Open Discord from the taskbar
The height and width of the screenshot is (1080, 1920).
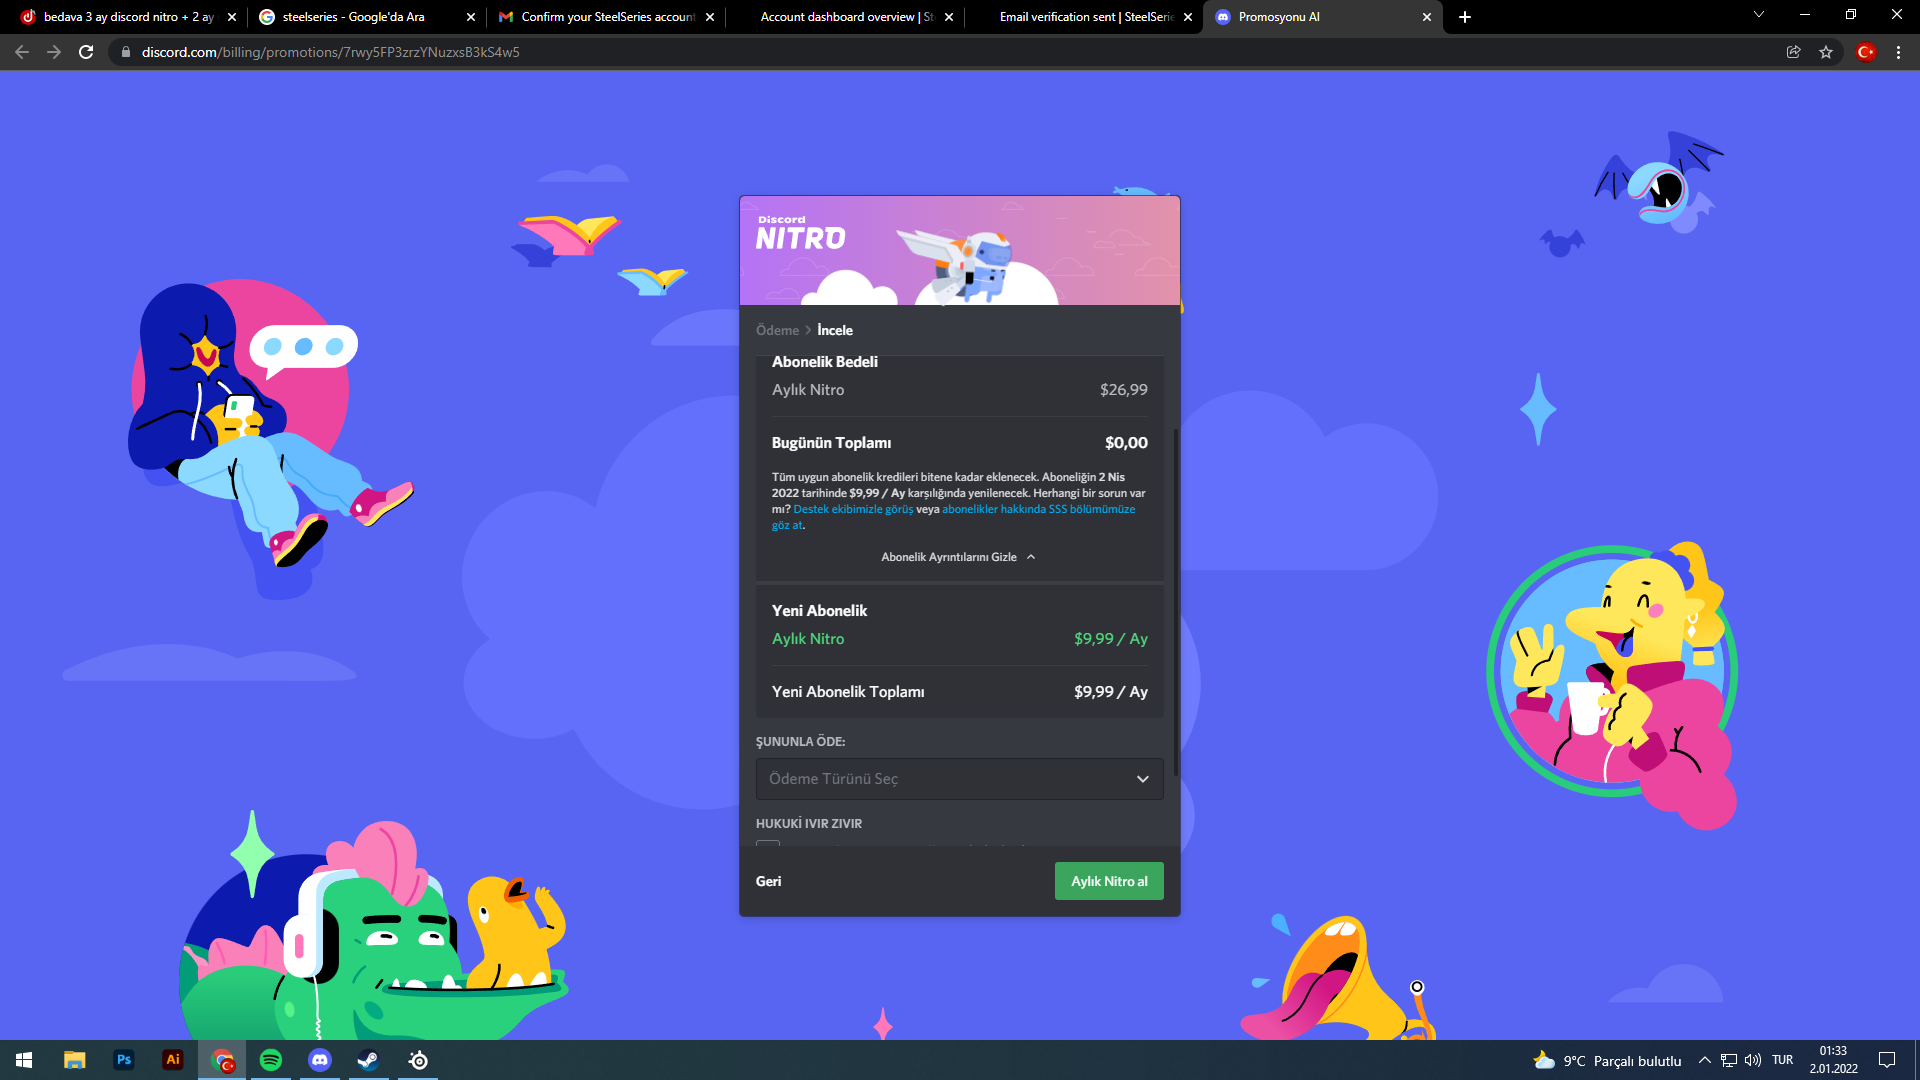coord(320,1060)
